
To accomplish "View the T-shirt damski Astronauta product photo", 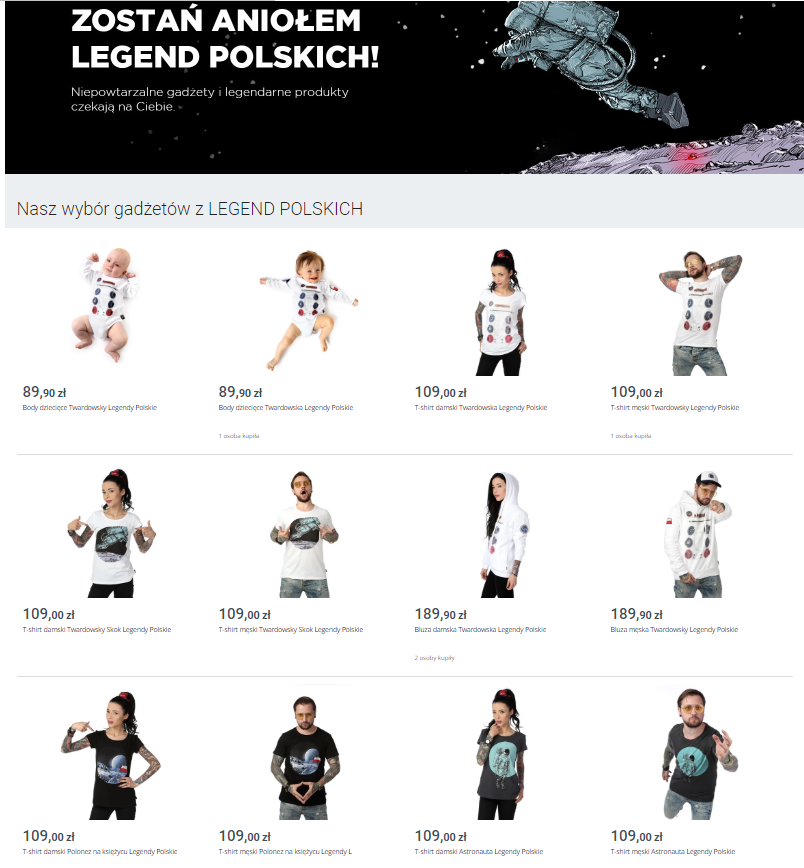I will pyautogui.click(x=502, y=755).
